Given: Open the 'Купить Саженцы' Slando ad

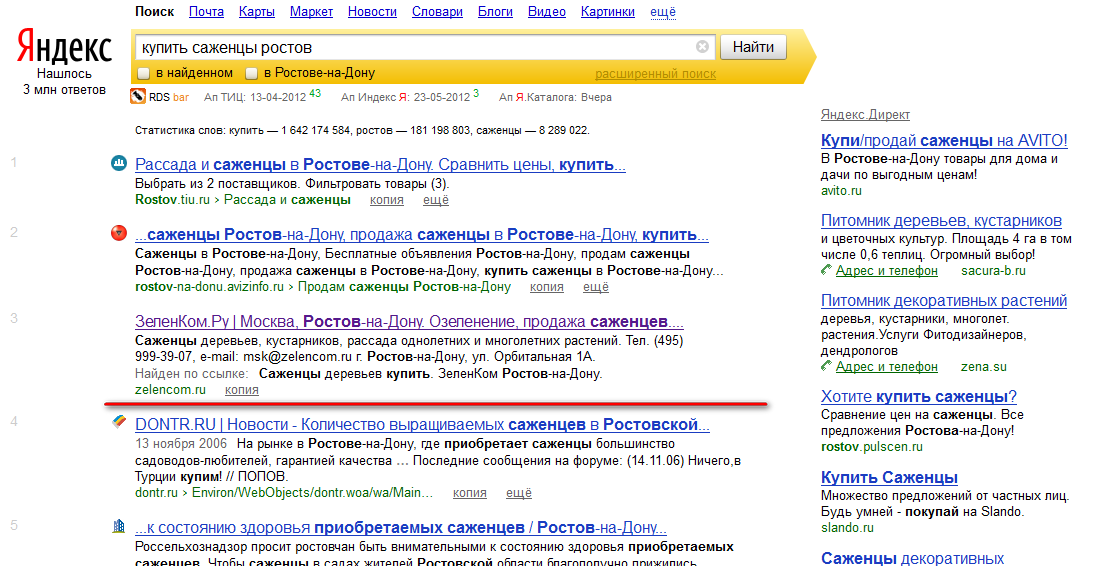Looking at the screenshot, I should pos(889,478).
